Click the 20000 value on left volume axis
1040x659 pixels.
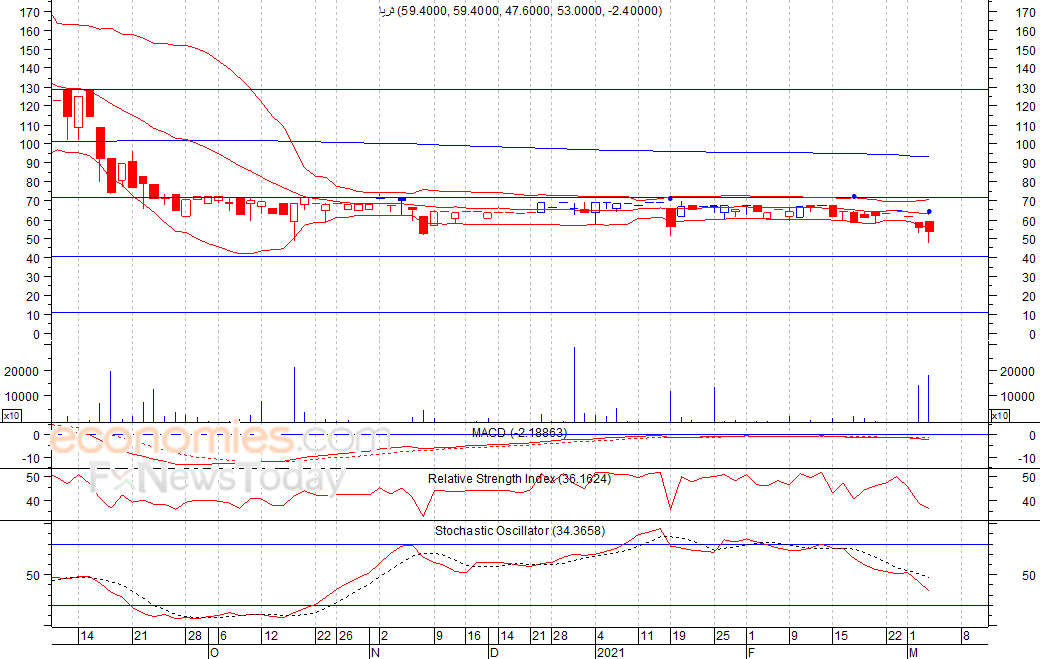[x=22, y=371]
